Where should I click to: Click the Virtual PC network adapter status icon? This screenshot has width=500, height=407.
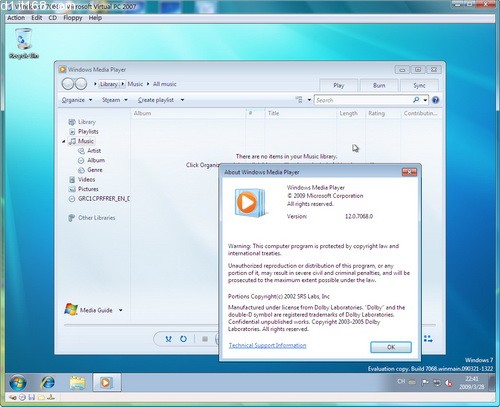pyautogui.click(x=51, y=397)
